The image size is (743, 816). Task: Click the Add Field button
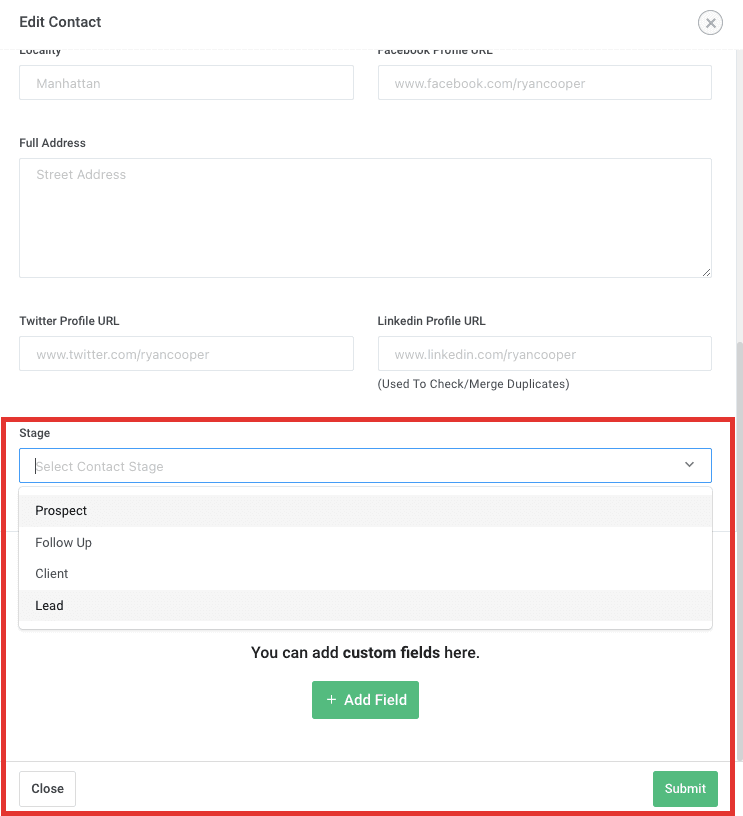pyautogui.click(x=365, y=699)
